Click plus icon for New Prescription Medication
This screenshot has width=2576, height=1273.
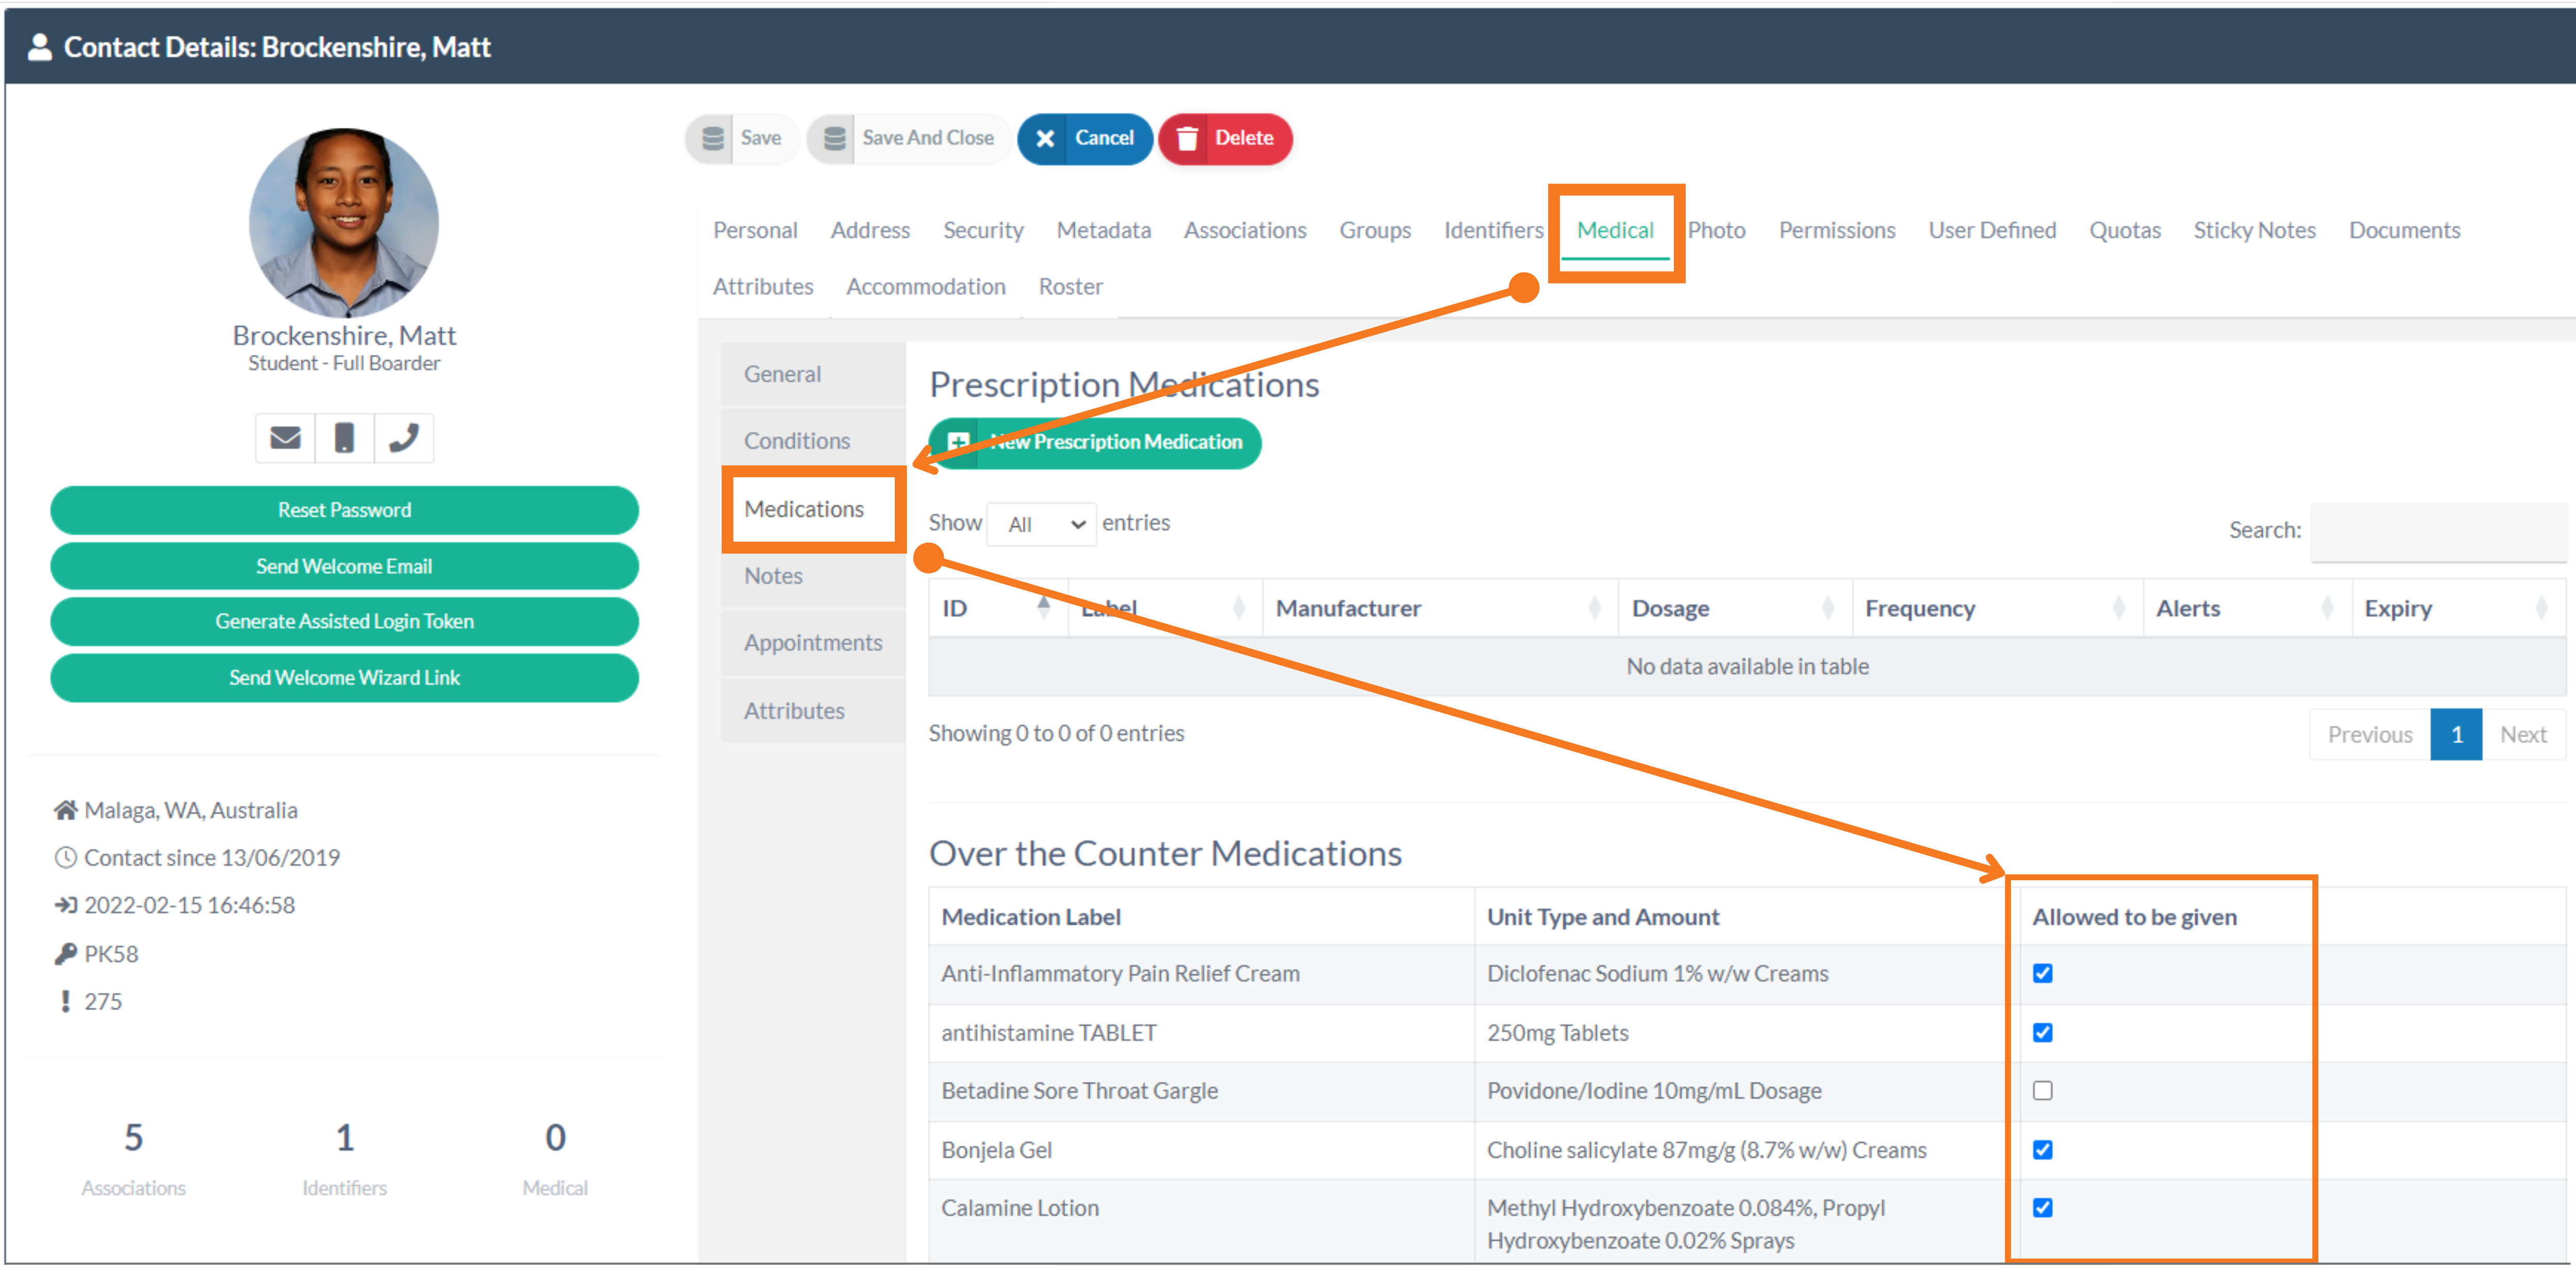tap(957, 442)
